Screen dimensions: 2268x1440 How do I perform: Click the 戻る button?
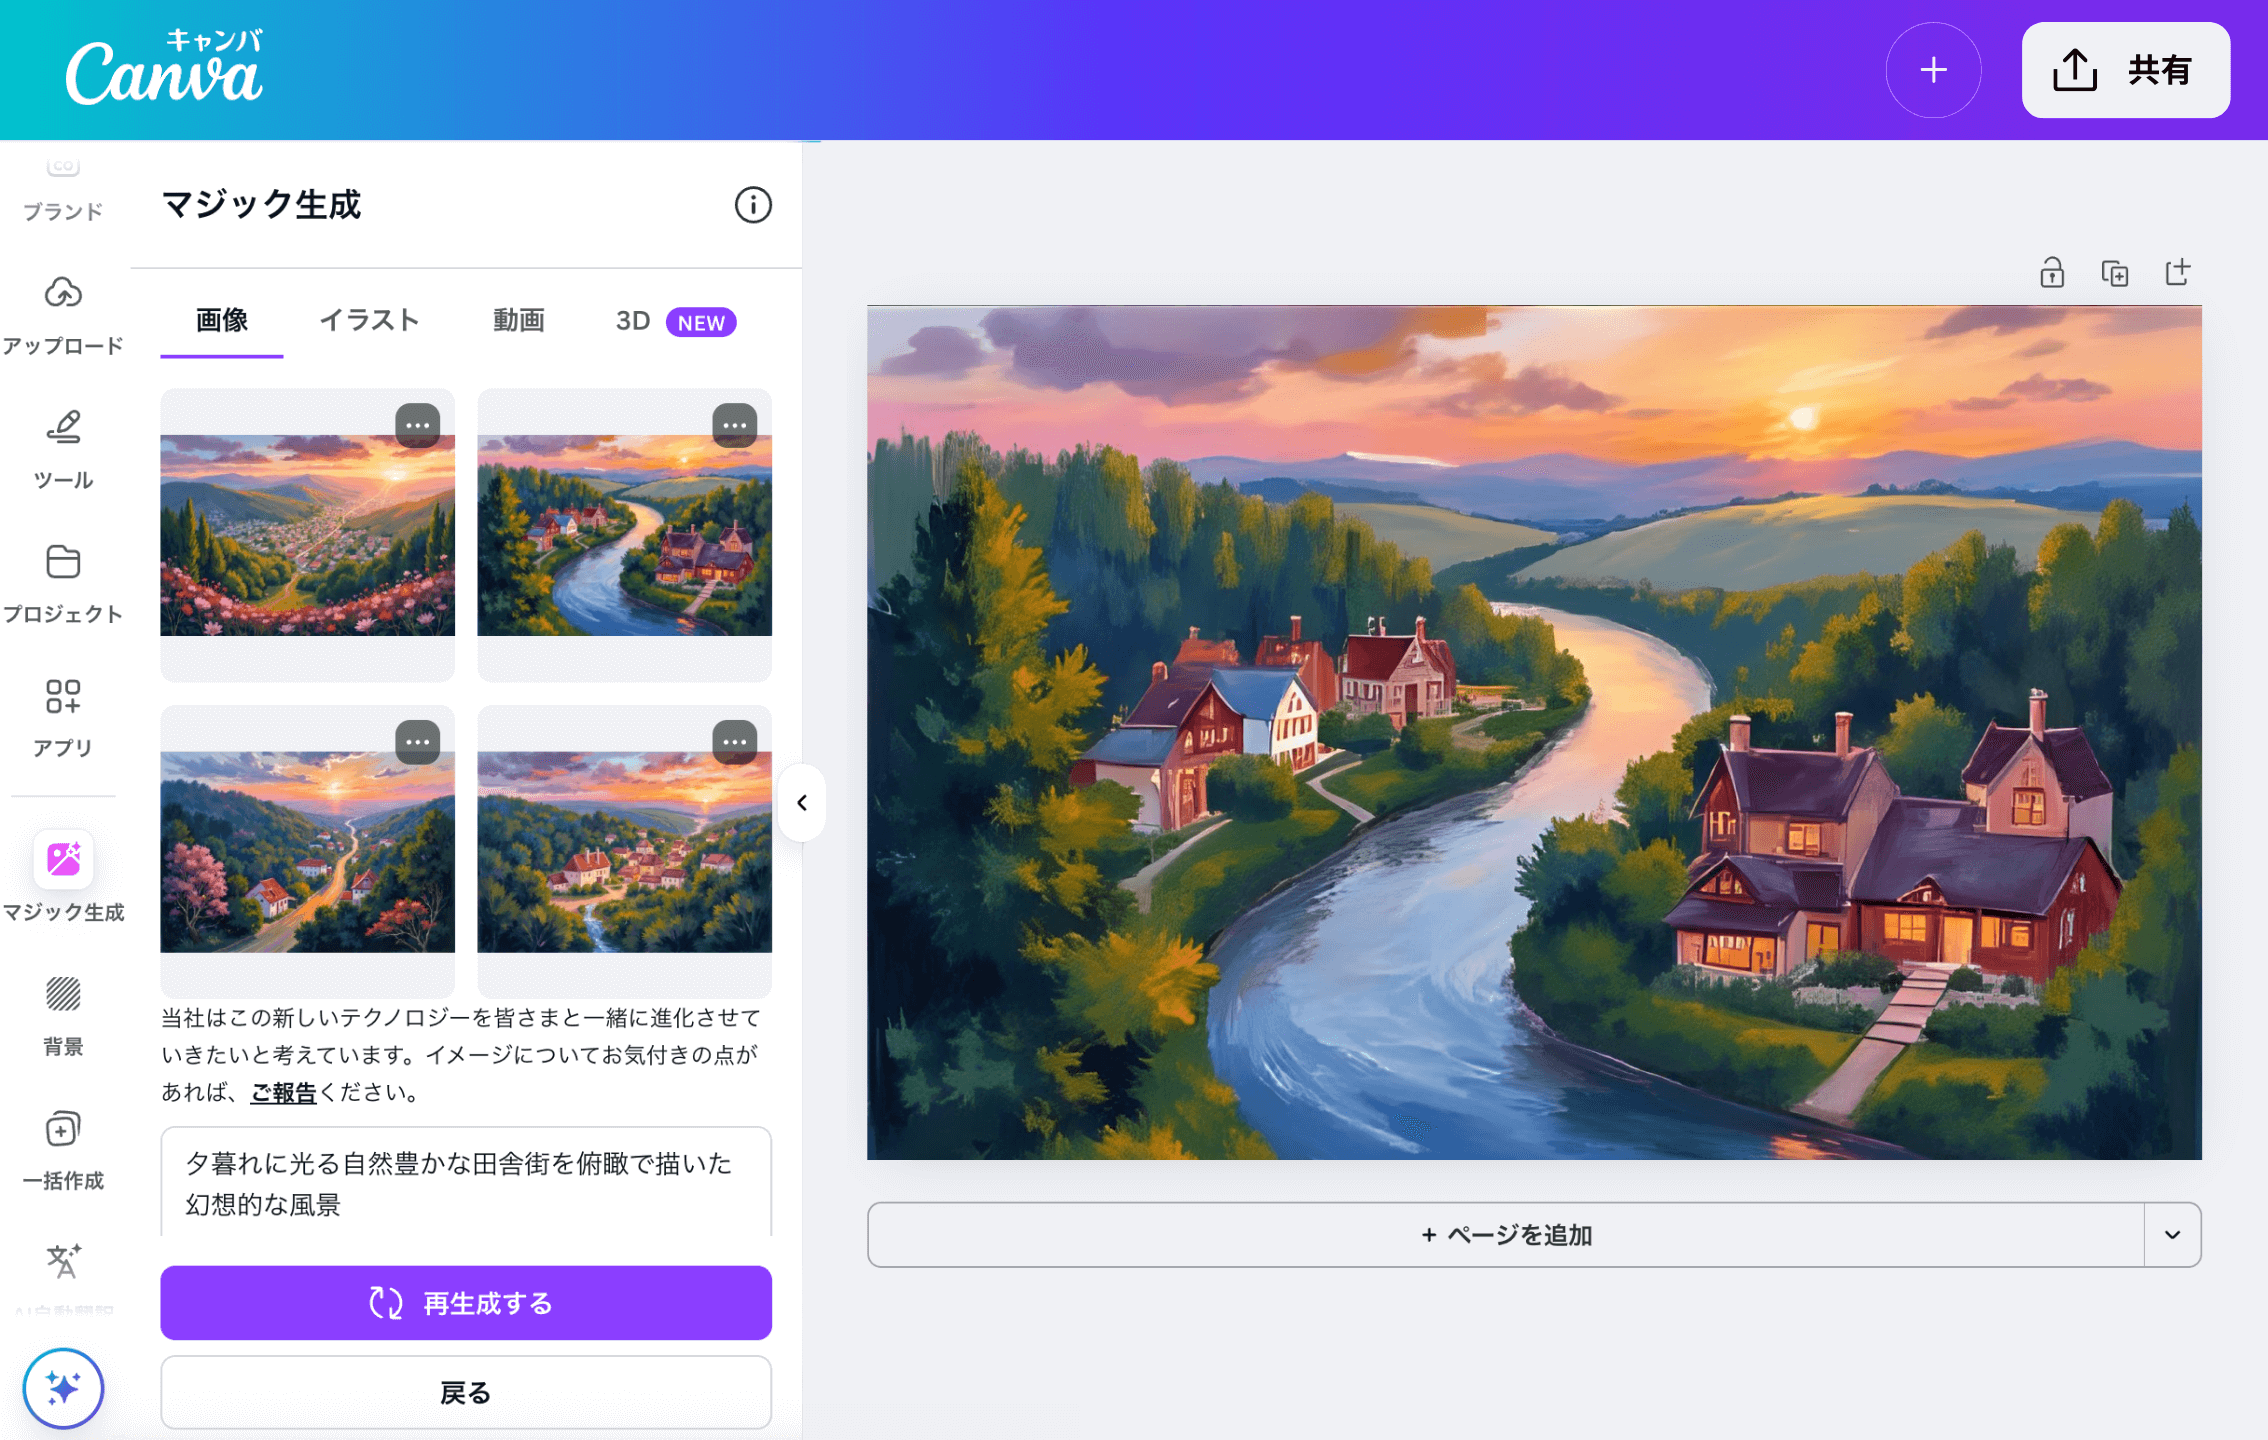pos(466,1392)
